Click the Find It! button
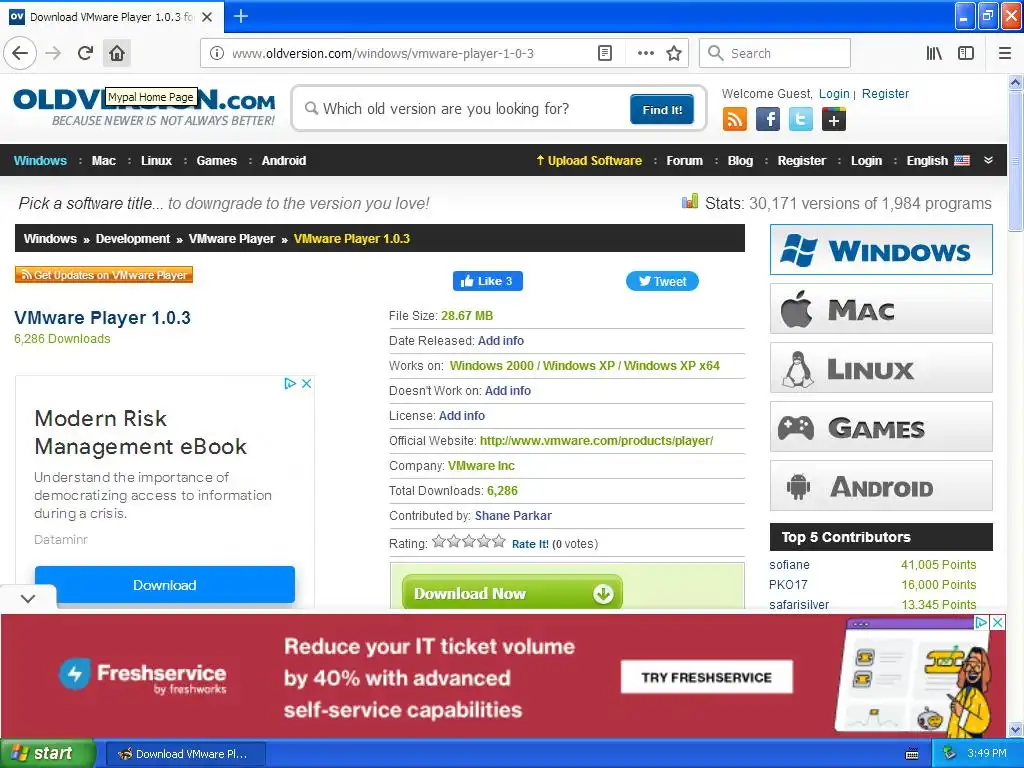This screenshot has width=1024, height=768. [662, 110]
